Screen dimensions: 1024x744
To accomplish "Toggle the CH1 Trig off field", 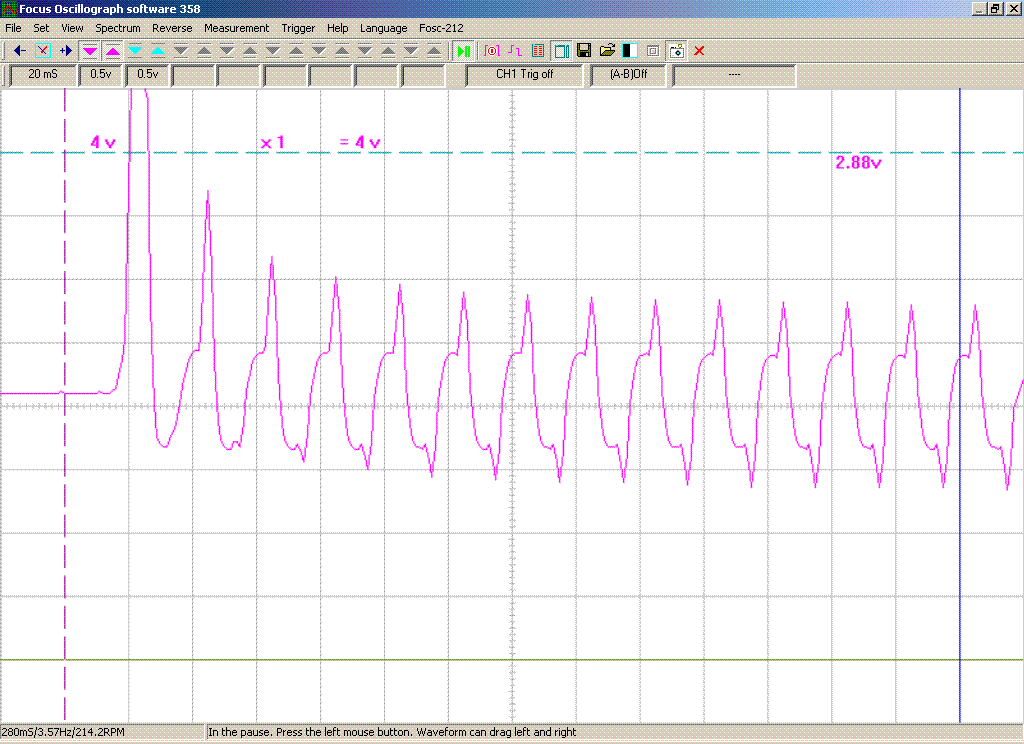I will [x=524, y=74].
